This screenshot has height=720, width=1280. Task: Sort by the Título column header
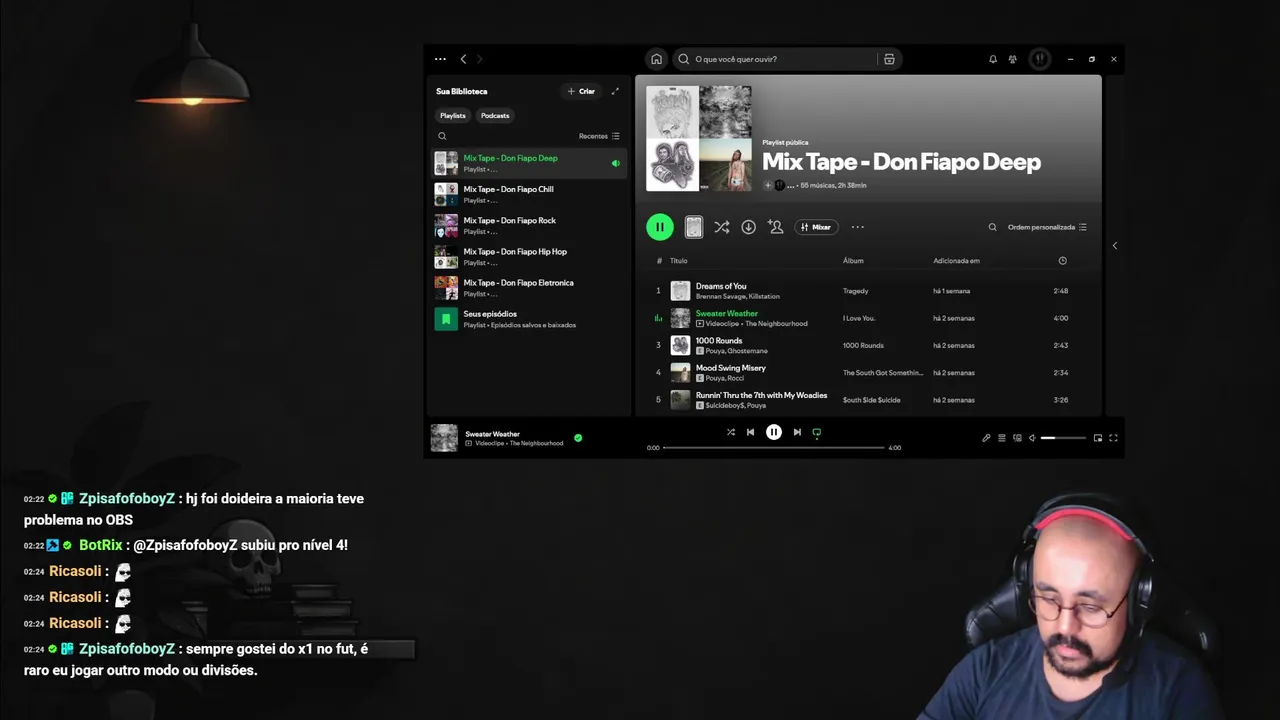(679, 261)
